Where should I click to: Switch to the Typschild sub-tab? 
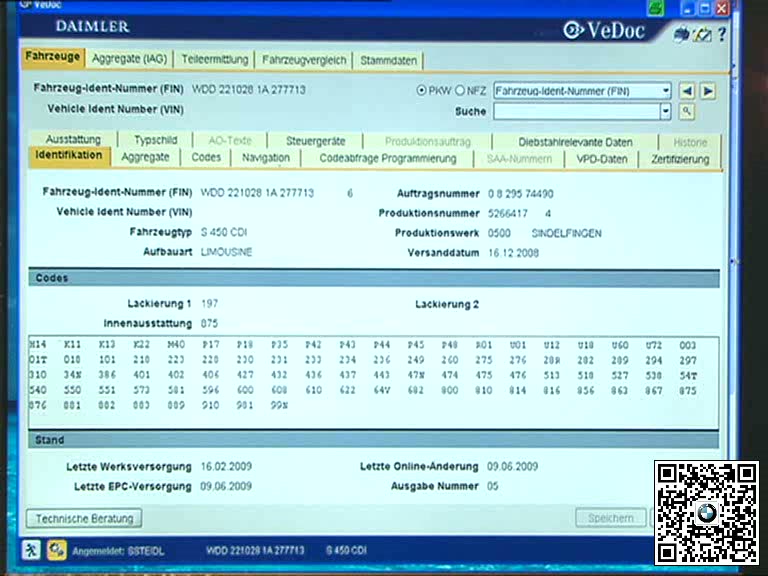(x=156, y=140)
